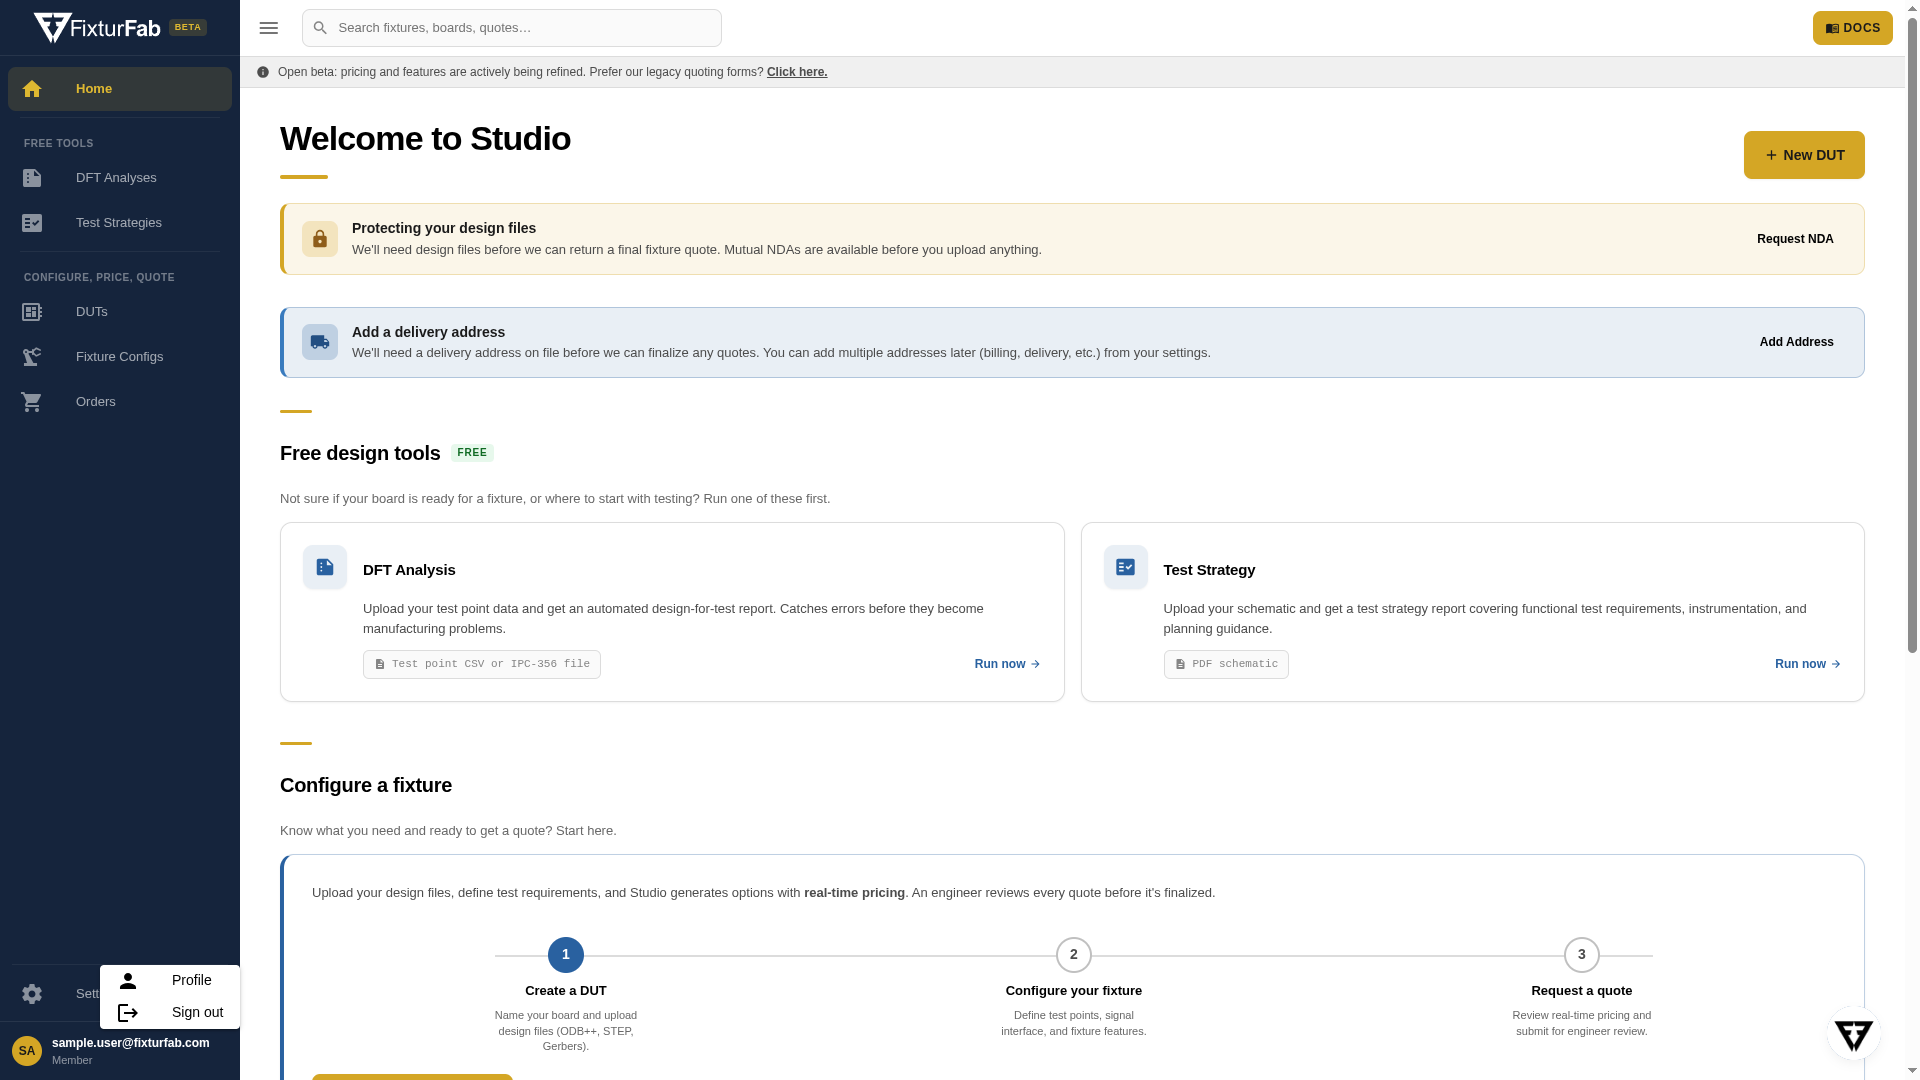
Task: Click the step 1 circle Create a DUT
Action: (566, 955)
